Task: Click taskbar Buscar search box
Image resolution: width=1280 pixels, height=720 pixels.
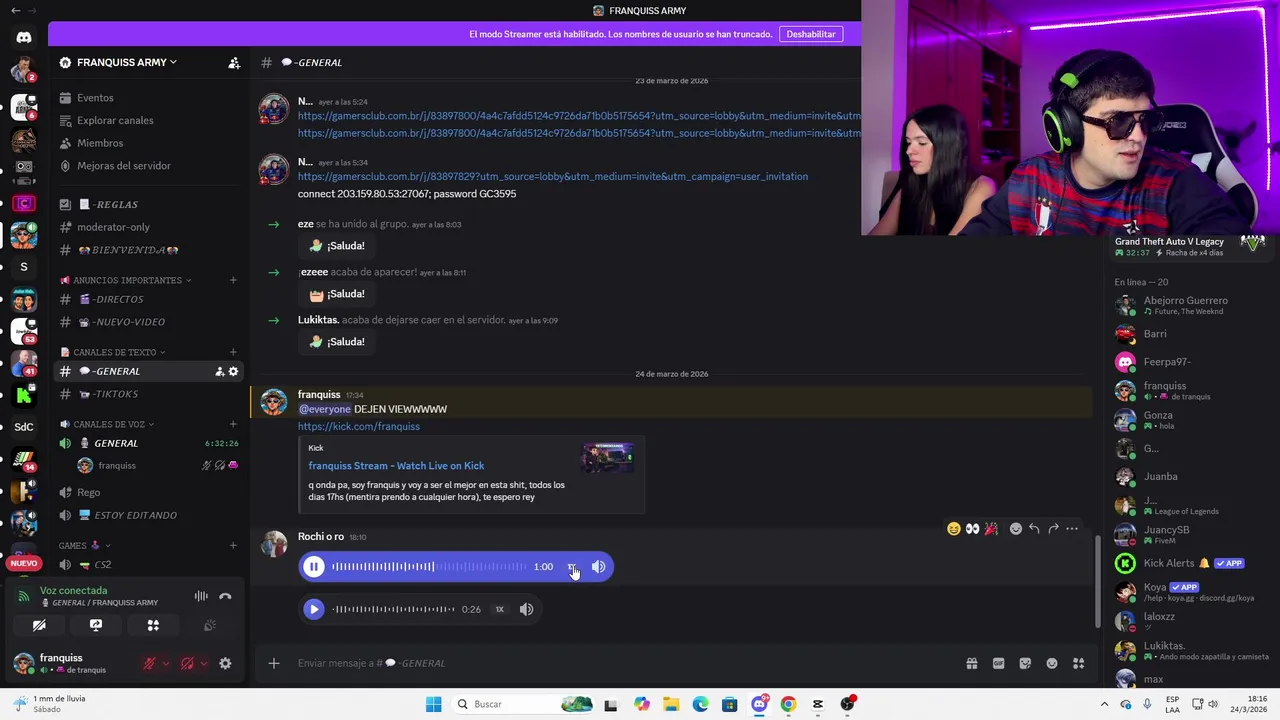Action: (524, 704)
